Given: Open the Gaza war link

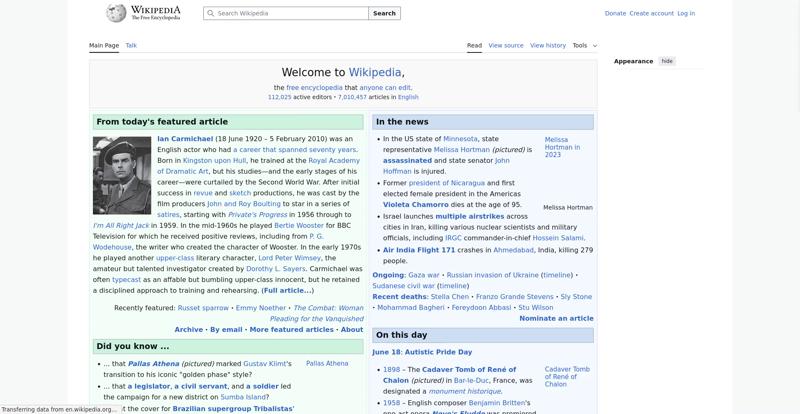Looking at the screenshot, I should (423, 275).
